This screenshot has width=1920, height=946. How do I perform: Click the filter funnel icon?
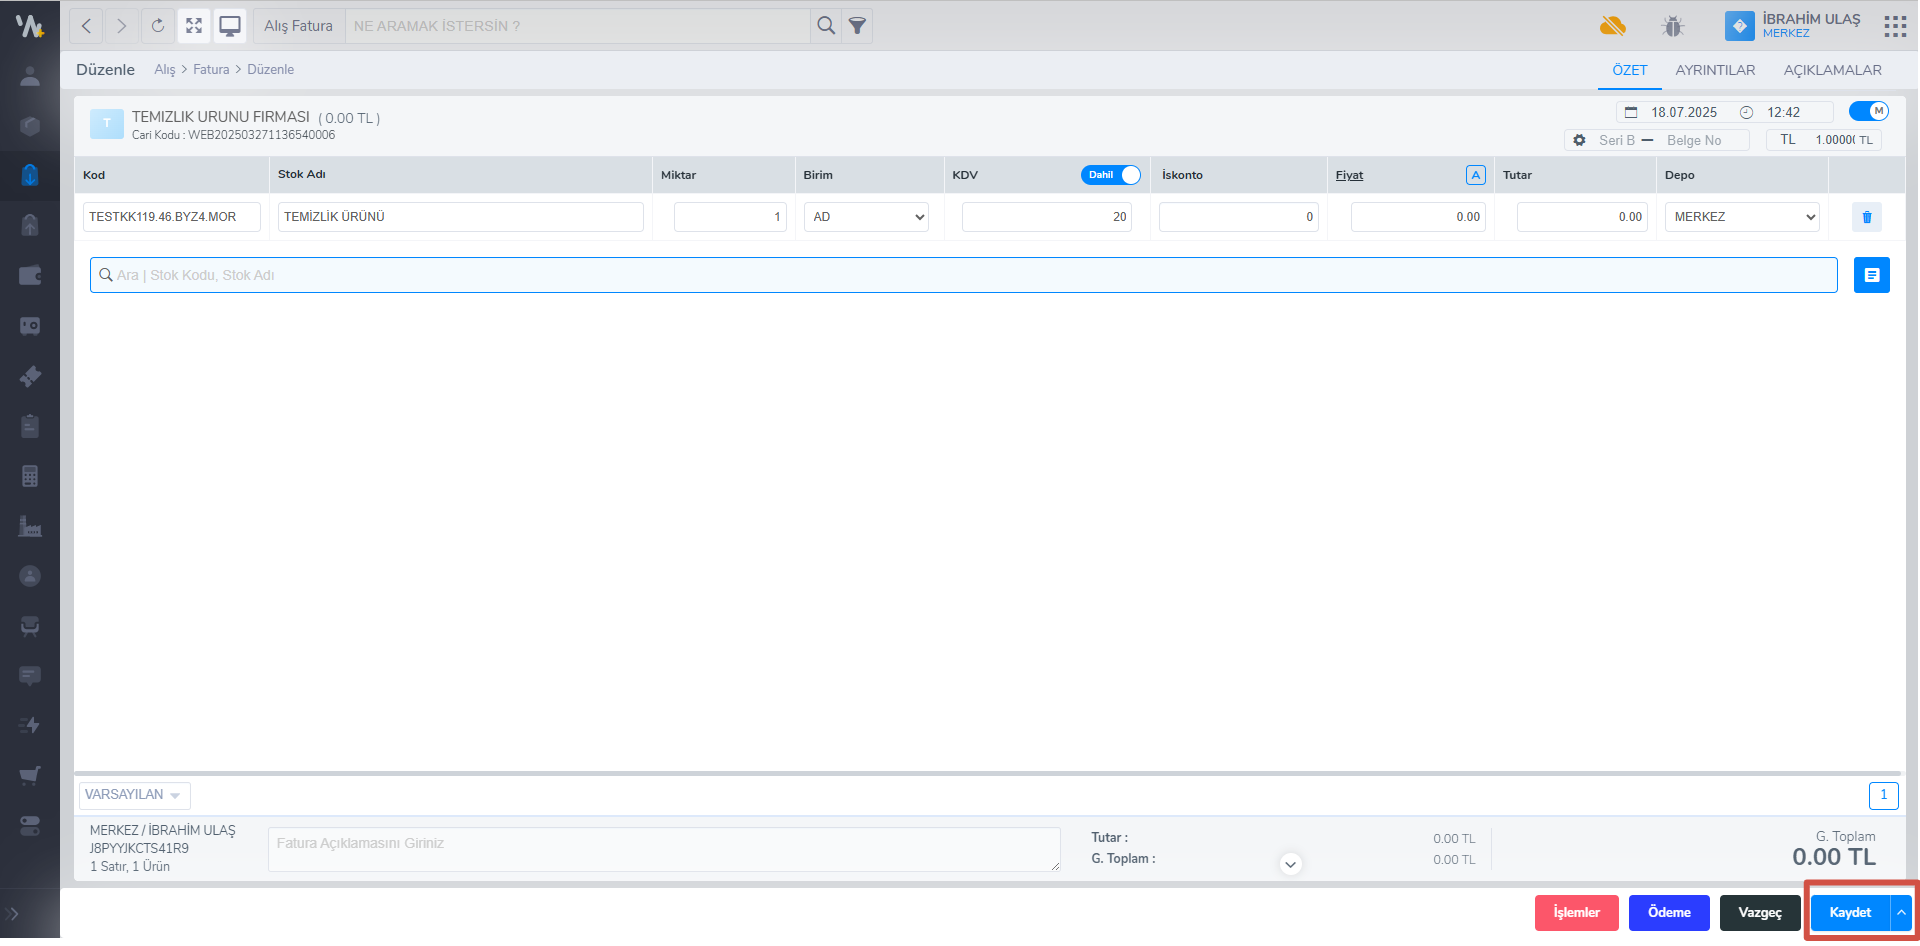point(857,26)
